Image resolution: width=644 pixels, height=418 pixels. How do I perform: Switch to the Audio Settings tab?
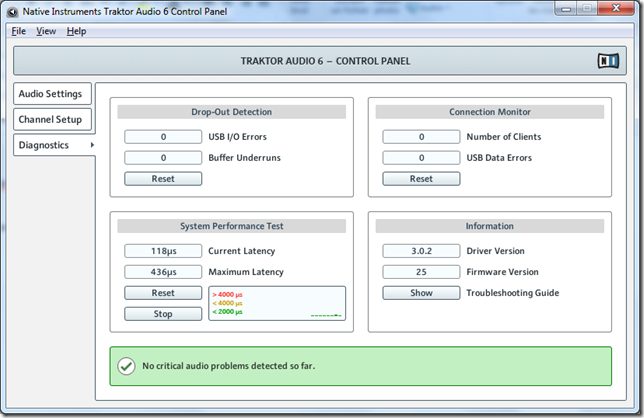[51, 94]
